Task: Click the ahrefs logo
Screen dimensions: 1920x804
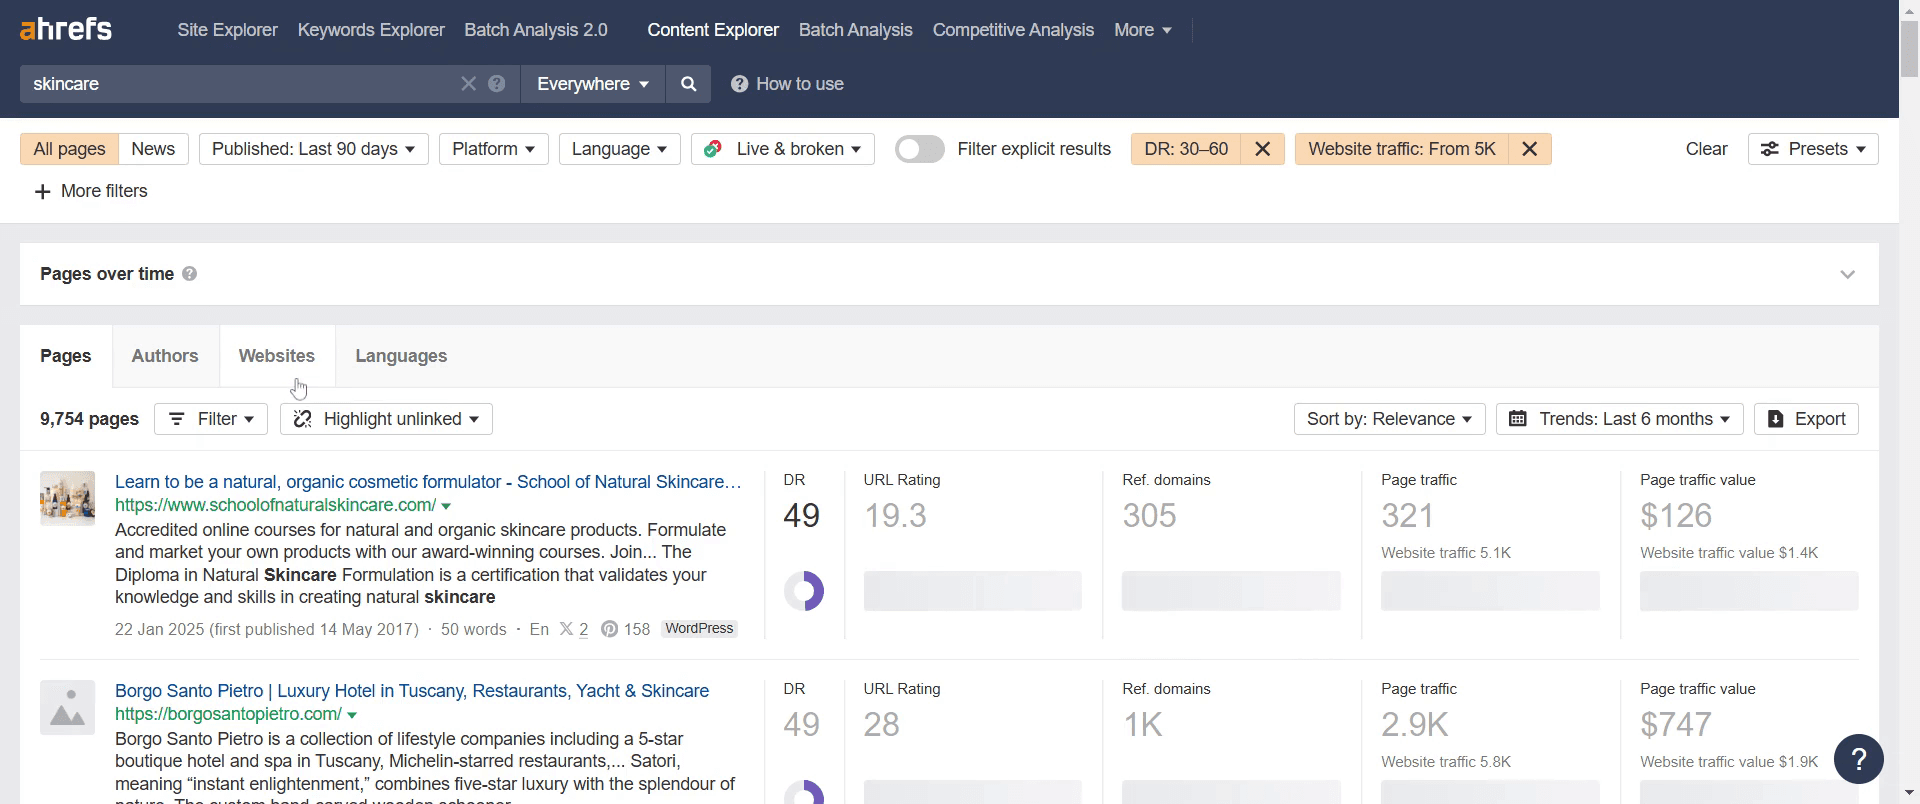Action: [x=66, y=30]
